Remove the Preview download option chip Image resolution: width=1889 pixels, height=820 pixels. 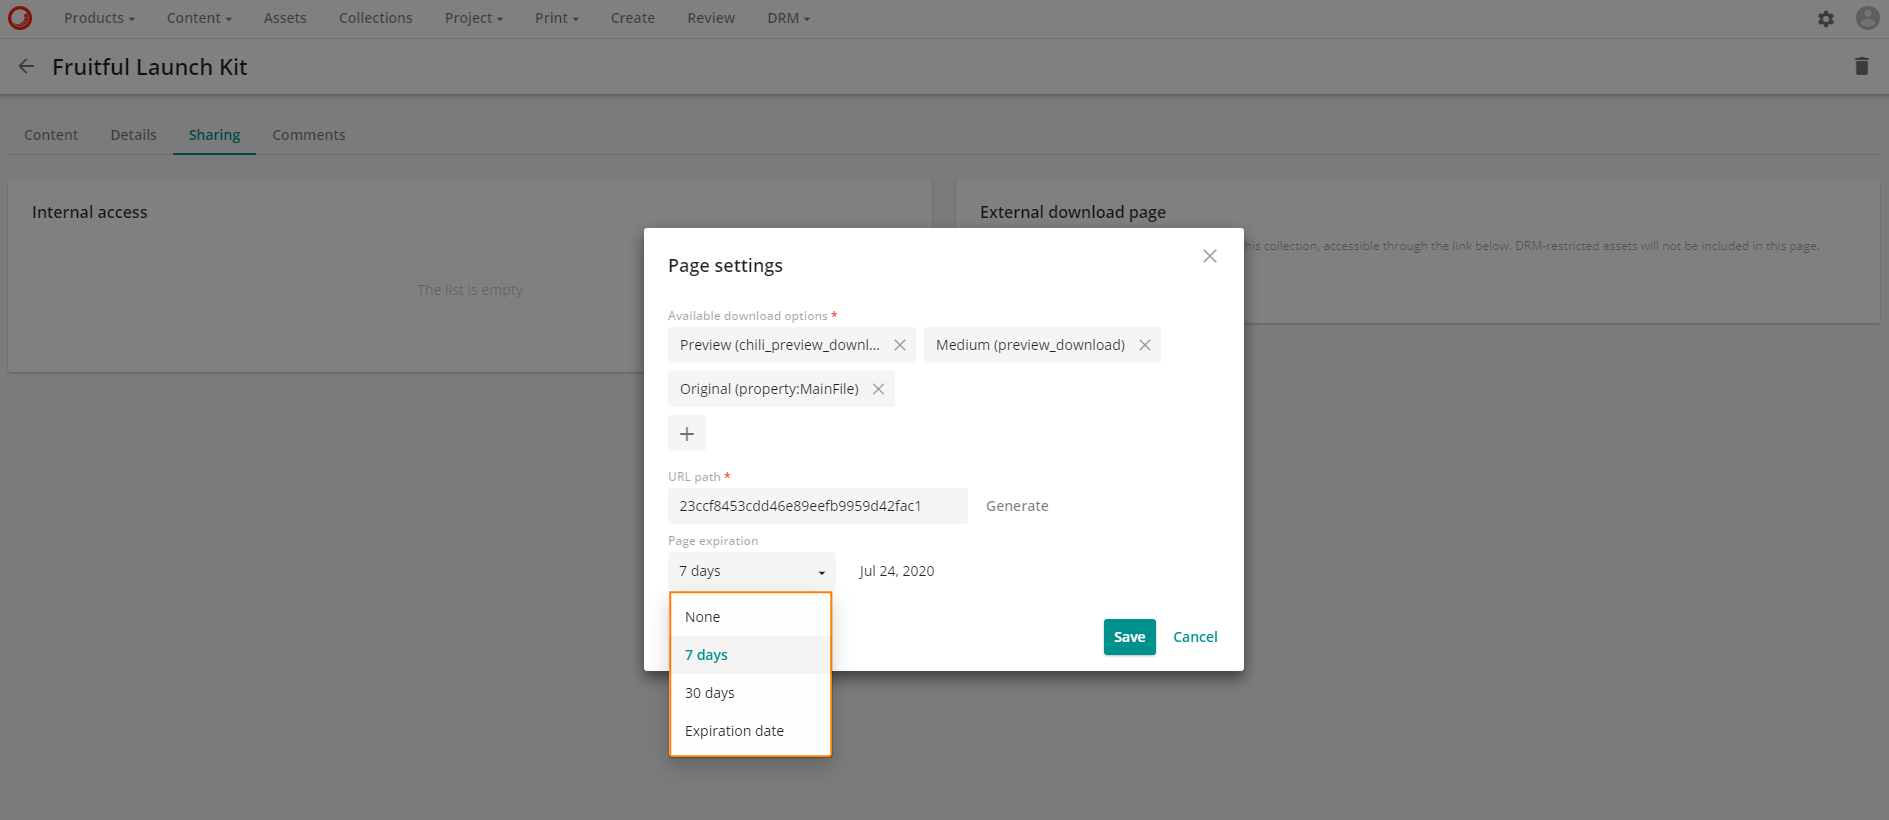pos(900,345)
